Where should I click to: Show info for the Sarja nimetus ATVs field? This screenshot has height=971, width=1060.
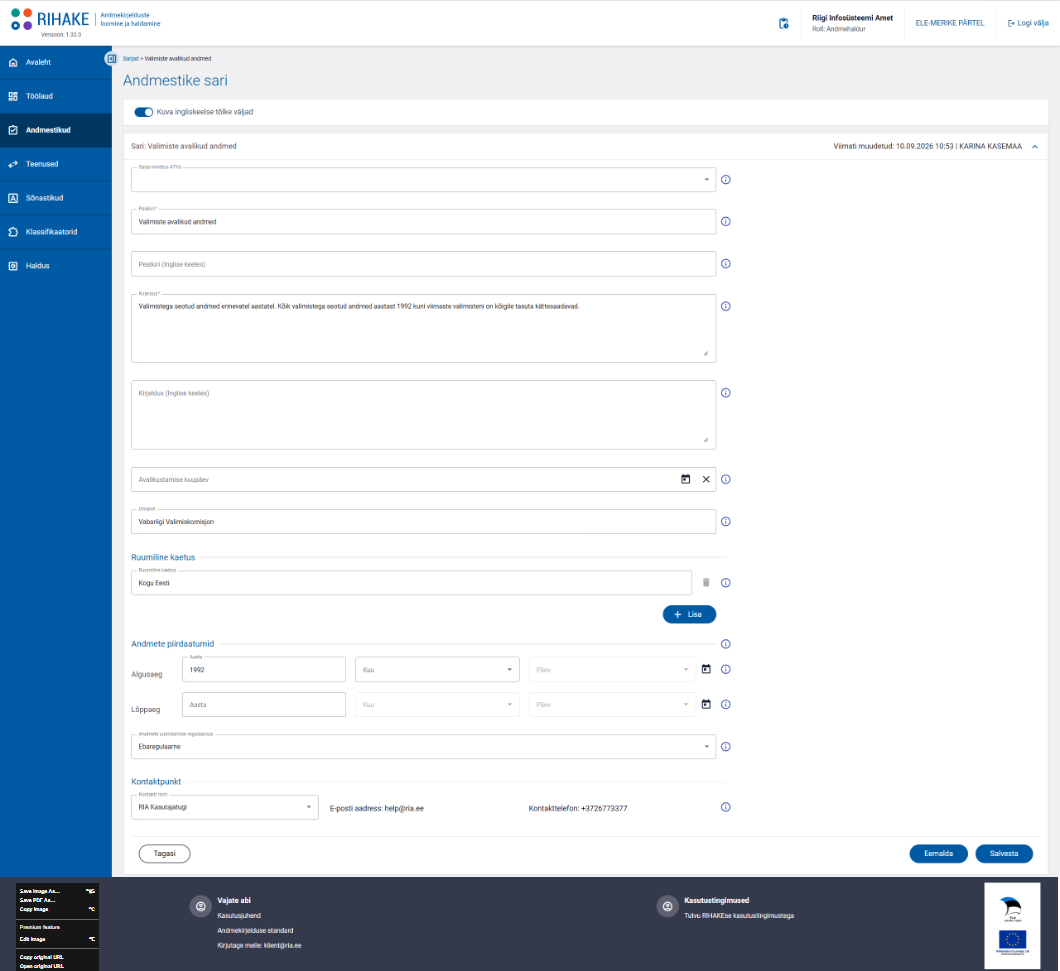726,180
